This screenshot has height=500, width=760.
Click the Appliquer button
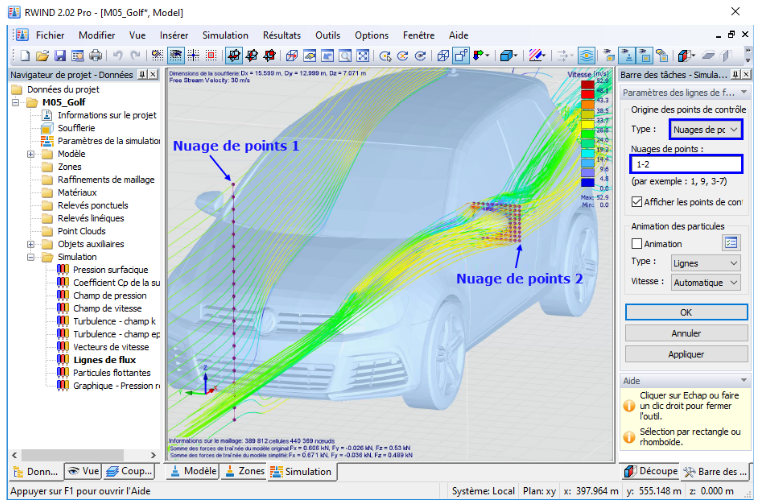coord(686,354)
